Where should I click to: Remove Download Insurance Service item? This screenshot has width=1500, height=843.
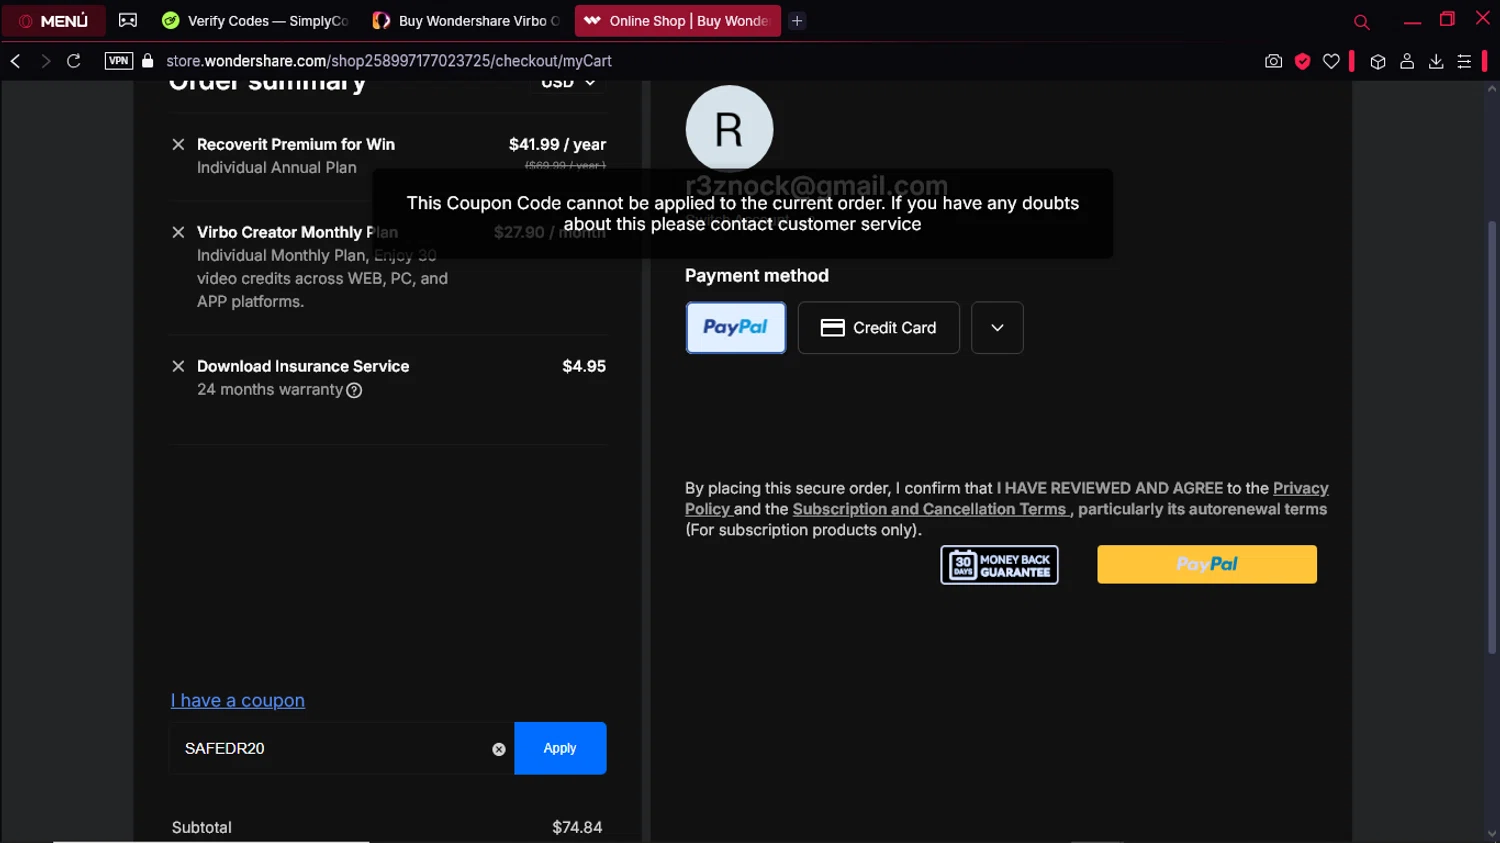click(178, 366)
